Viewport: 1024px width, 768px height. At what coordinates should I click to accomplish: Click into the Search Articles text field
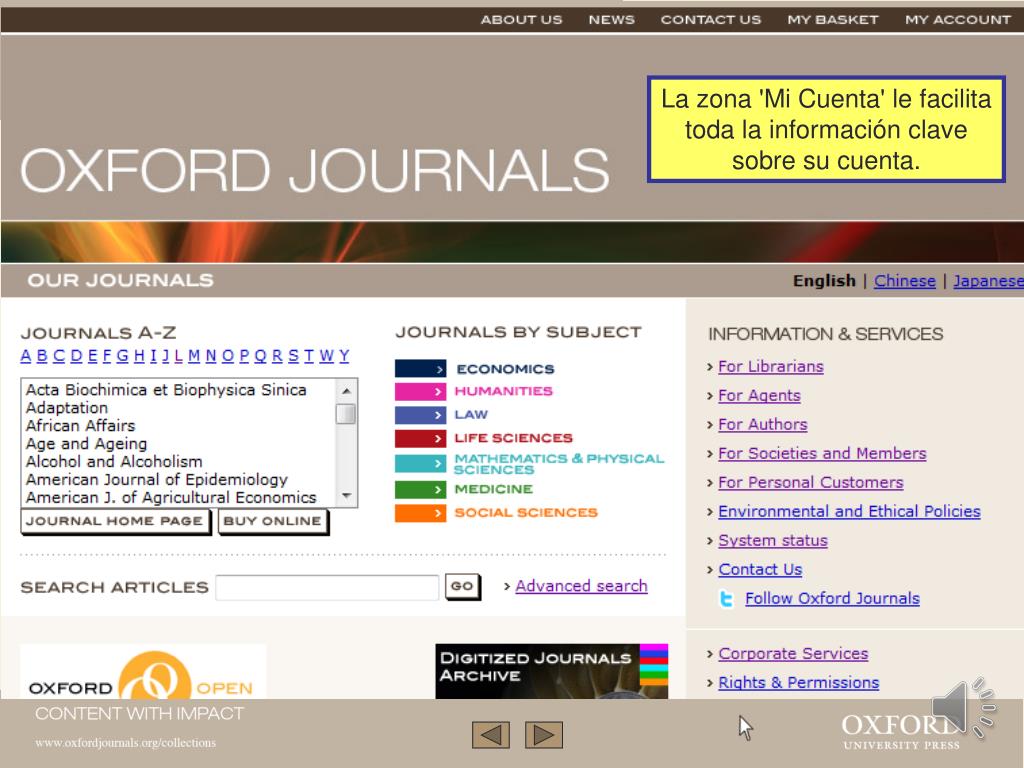point(327,588)
